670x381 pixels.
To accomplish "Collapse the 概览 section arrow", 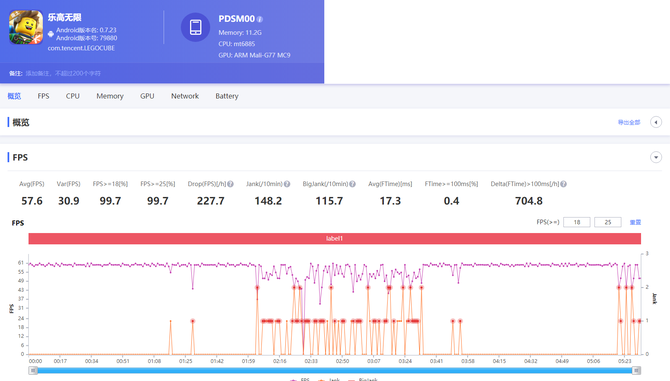I will click(x=656, y=122).
